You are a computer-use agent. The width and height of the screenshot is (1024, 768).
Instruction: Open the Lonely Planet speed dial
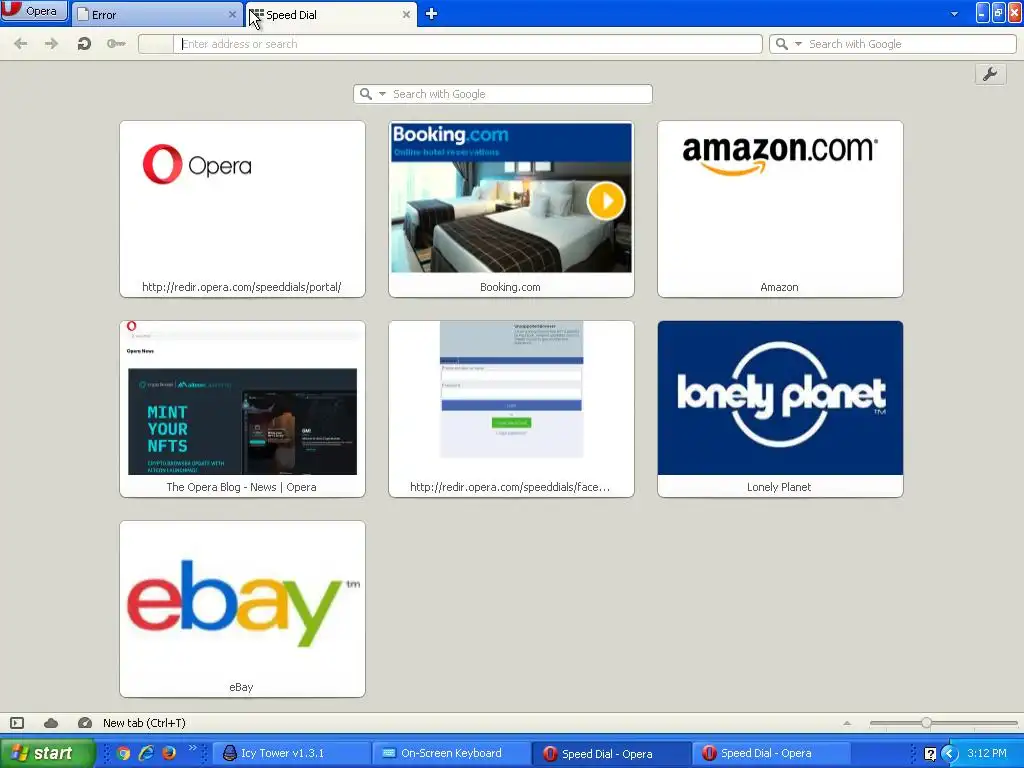pyautogui.click(x=780, y=409)
